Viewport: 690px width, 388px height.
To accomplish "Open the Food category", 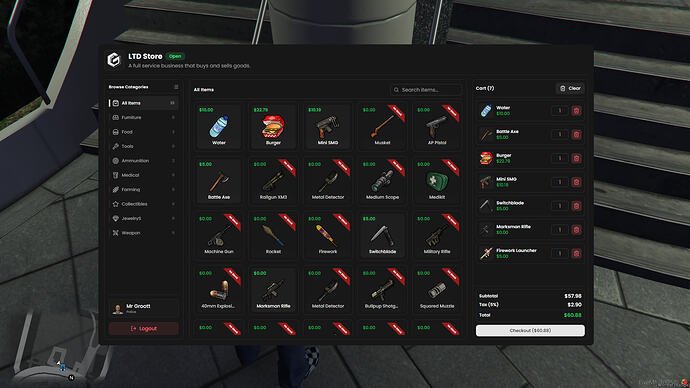I will (x=143, y=132).
